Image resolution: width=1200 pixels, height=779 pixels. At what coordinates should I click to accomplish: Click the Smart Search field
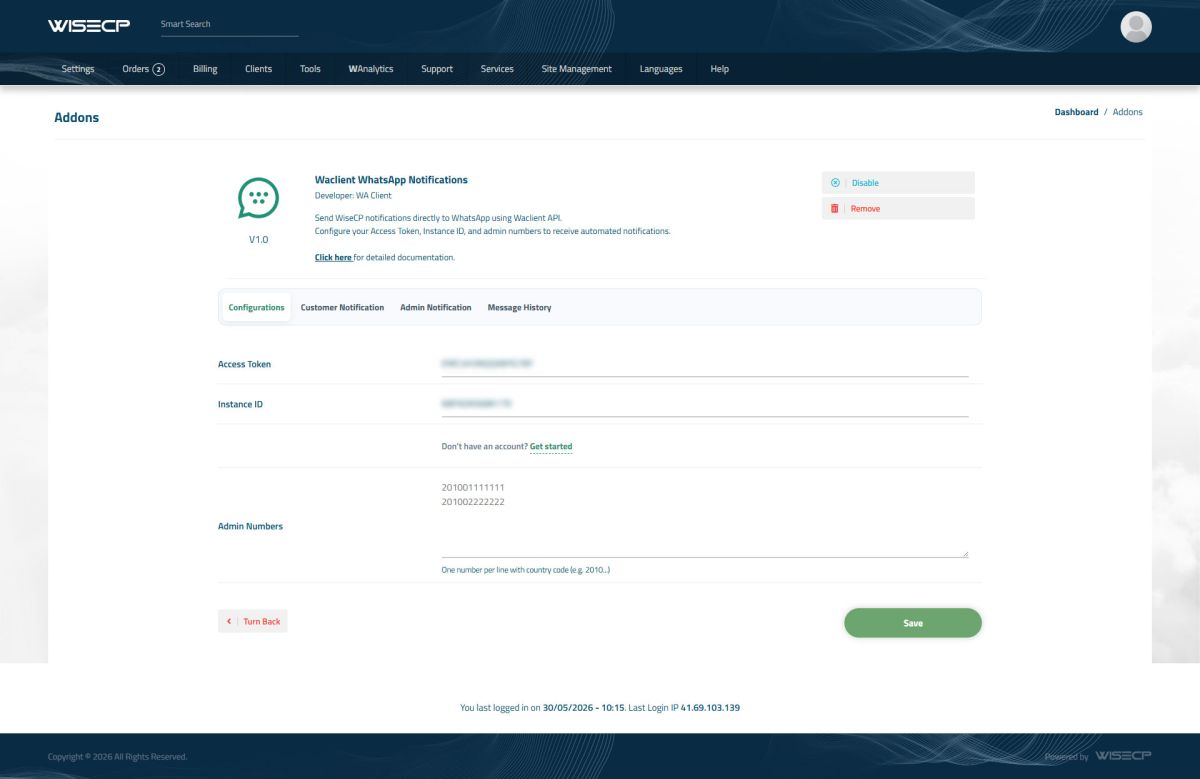229,24
